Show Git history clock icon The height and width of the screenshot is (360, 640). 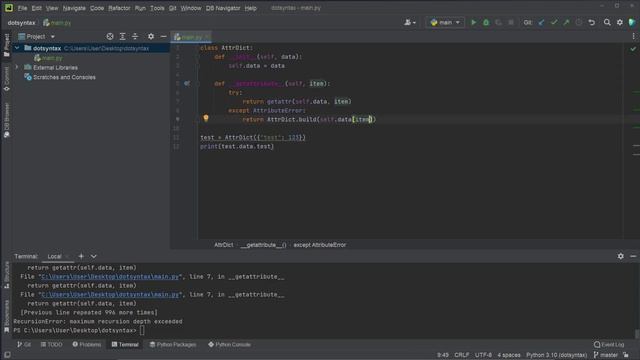click(579, 22)
